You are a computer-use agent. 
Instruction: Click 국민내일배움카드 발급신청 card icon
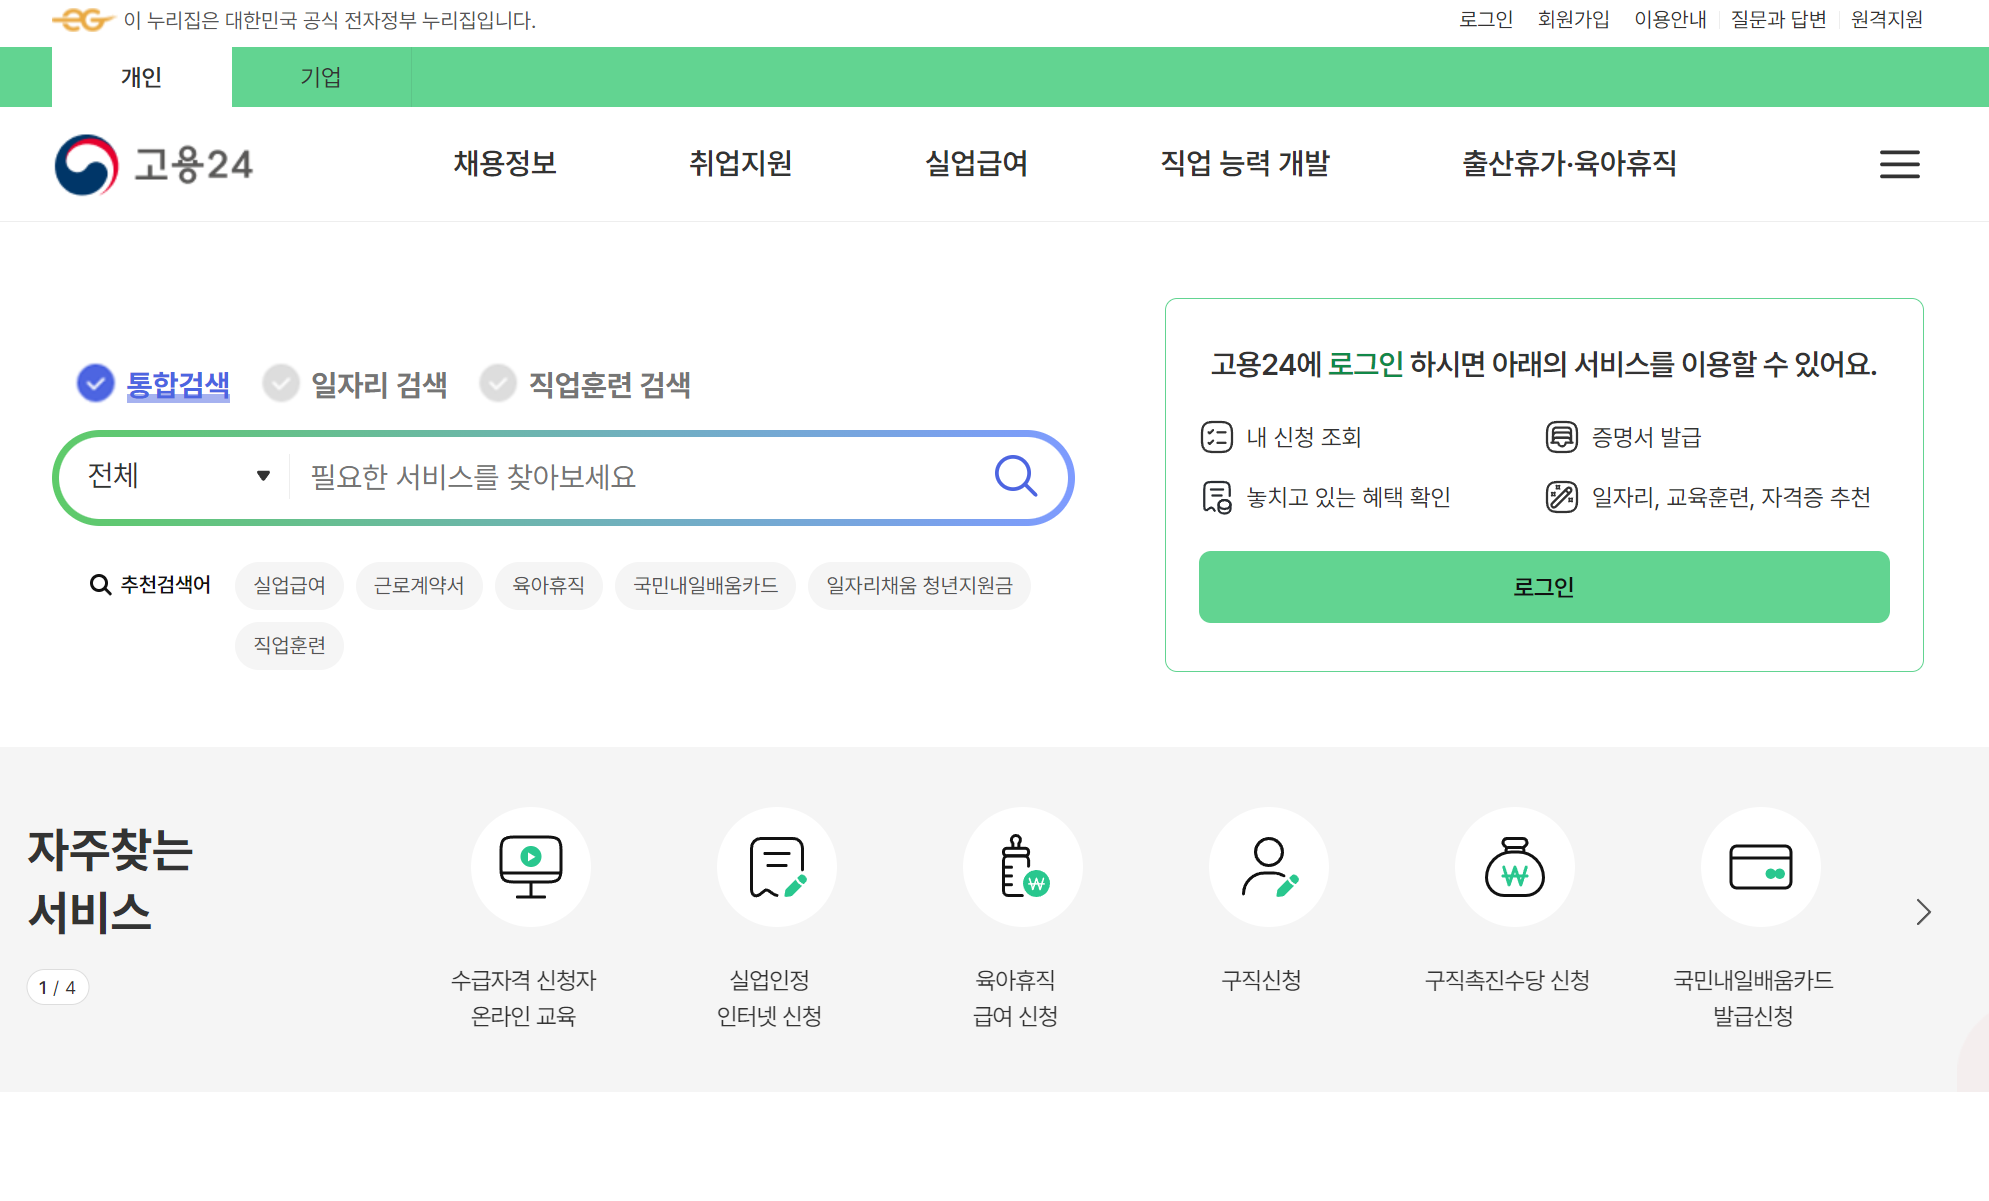[1760, 866]
